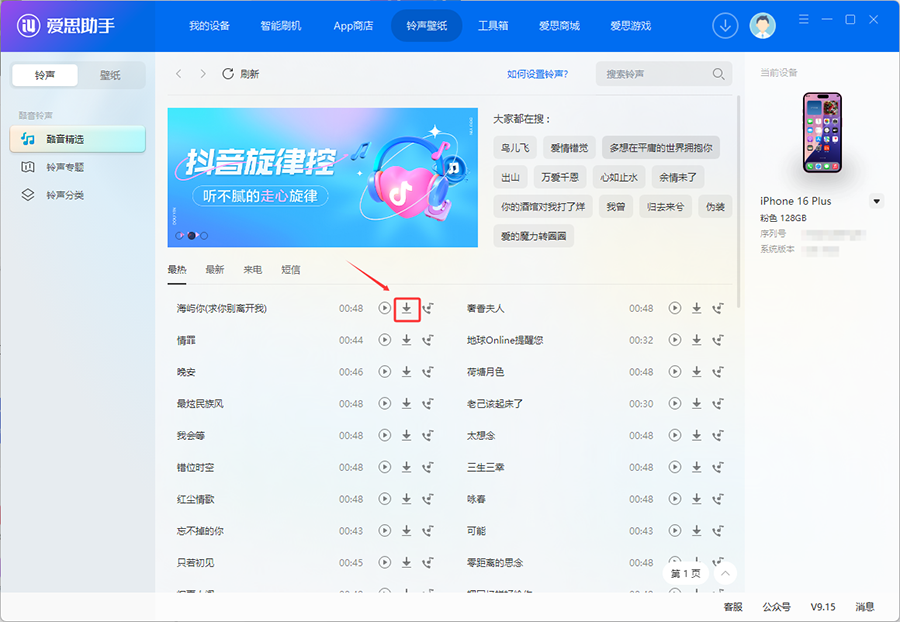Search the hot keyword 多想在平庸的世界拥抱你

pyautogui.click(x=661, y=147)
